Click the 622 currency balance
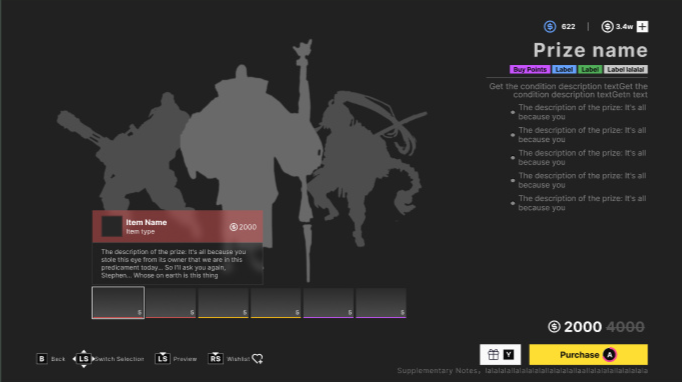The width and height of the screenshot is (682, 382). pyautogui.click(x=568, y=27)
